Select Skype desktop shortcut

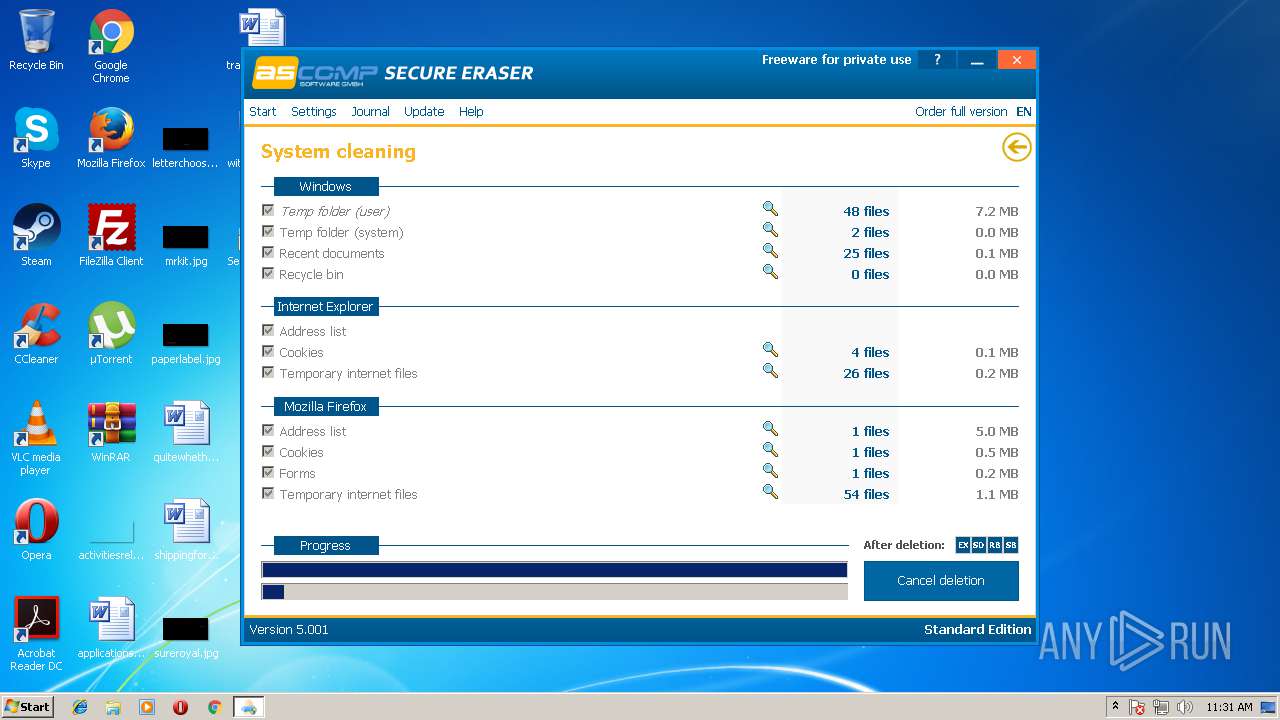(x=36, y=138)
